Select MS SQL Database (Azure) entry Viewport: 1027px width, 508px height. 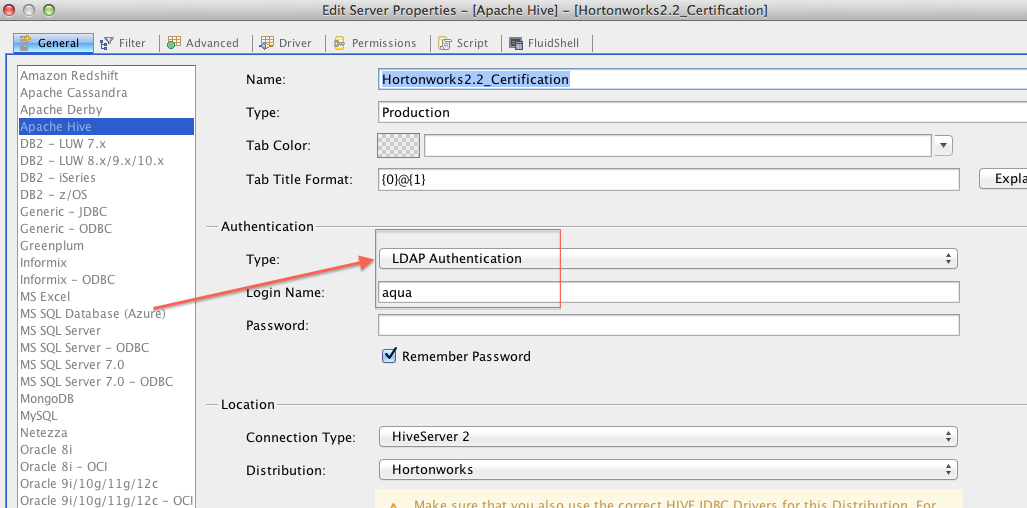coord(107,314)
